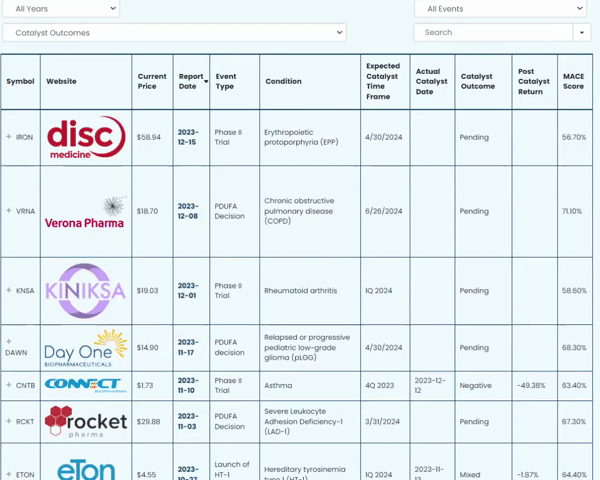Click the Event Type column header
The width and height of the screenshot is (600, 480).
pos(226,82)
